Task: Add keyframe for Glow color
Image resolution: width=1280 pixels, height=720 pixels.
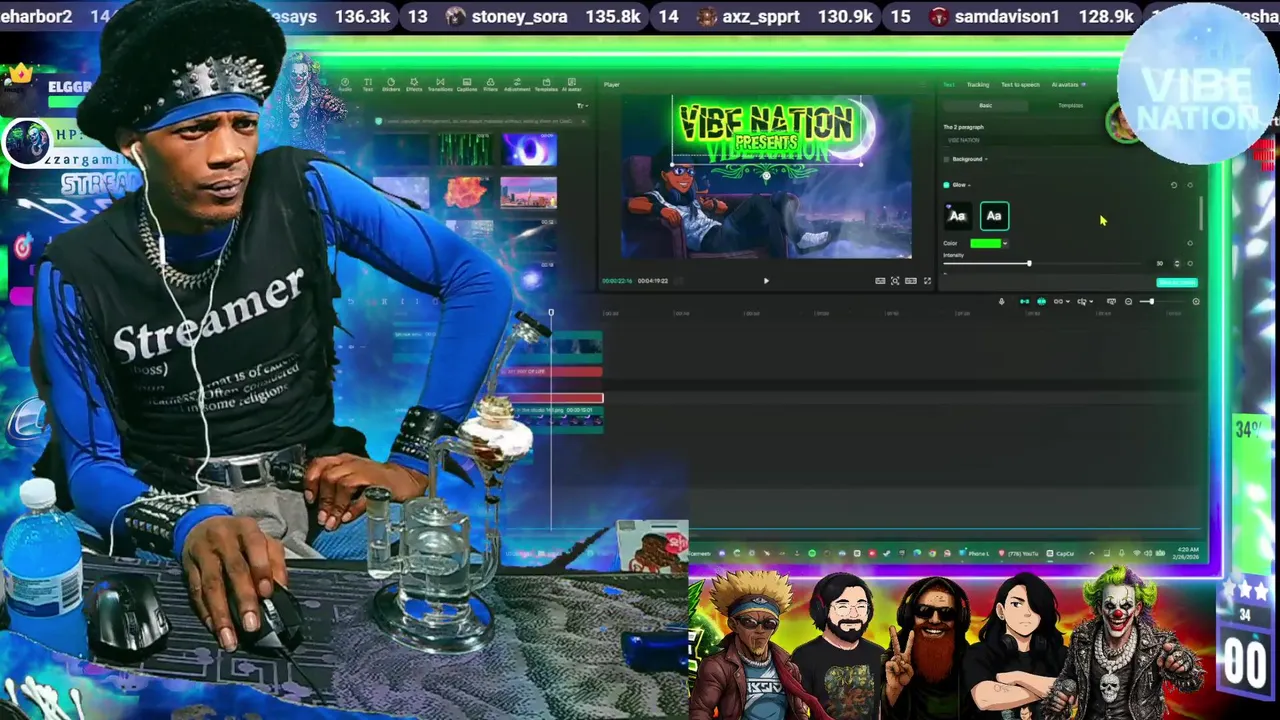Action: click(1190, 243)
